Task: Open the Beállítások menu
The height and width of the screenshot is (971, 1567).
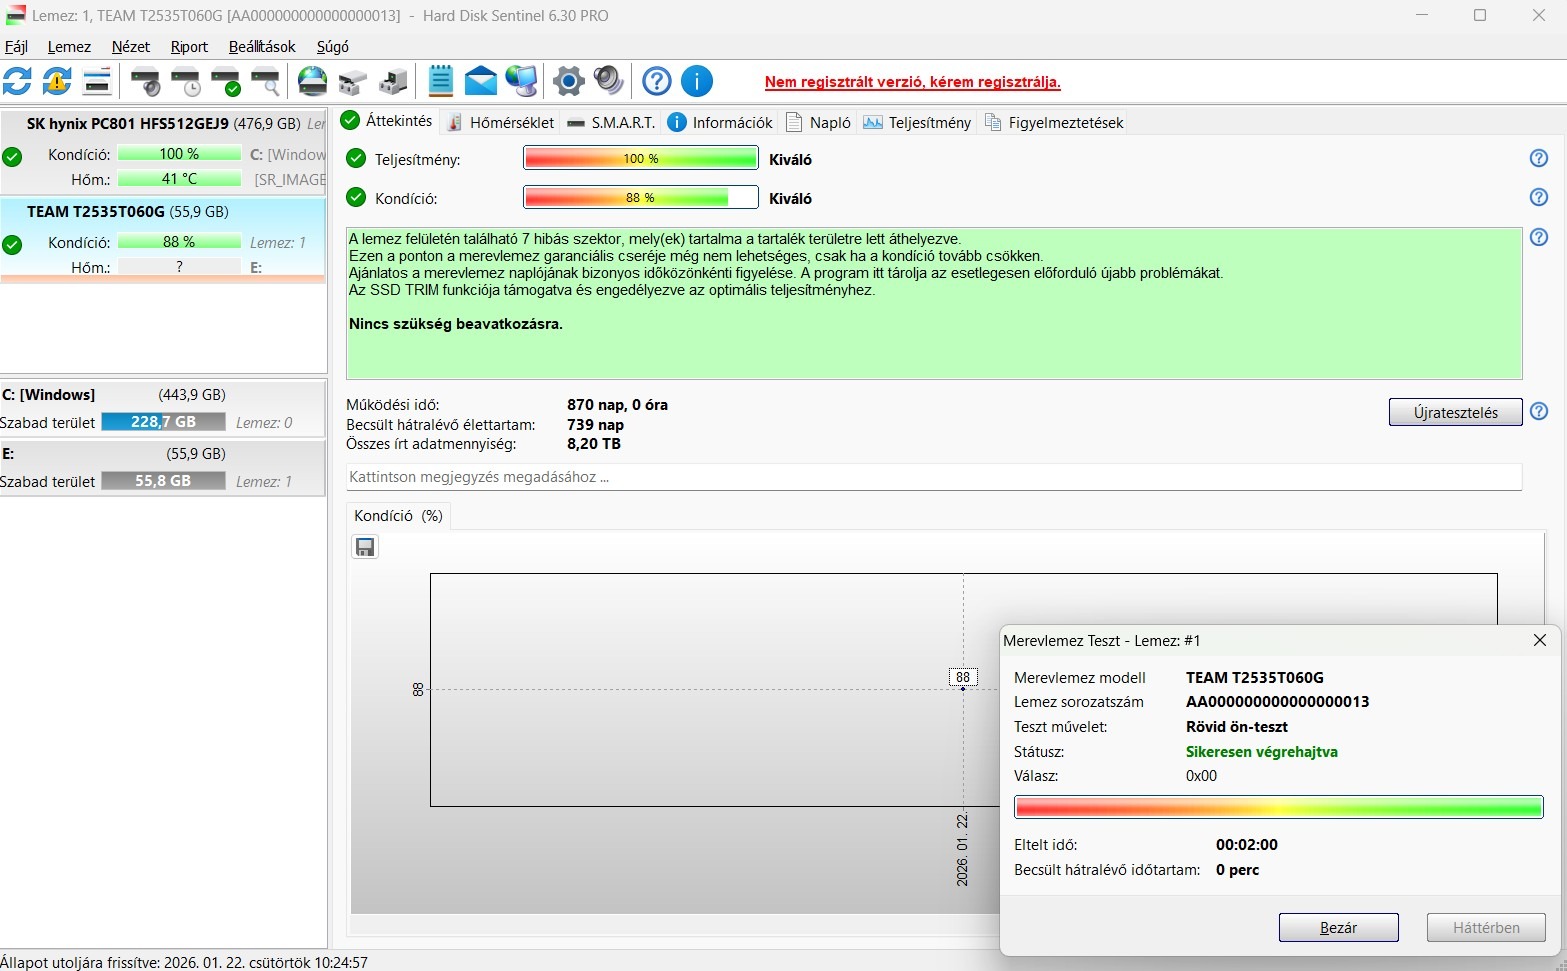Action: pos(262,47)
